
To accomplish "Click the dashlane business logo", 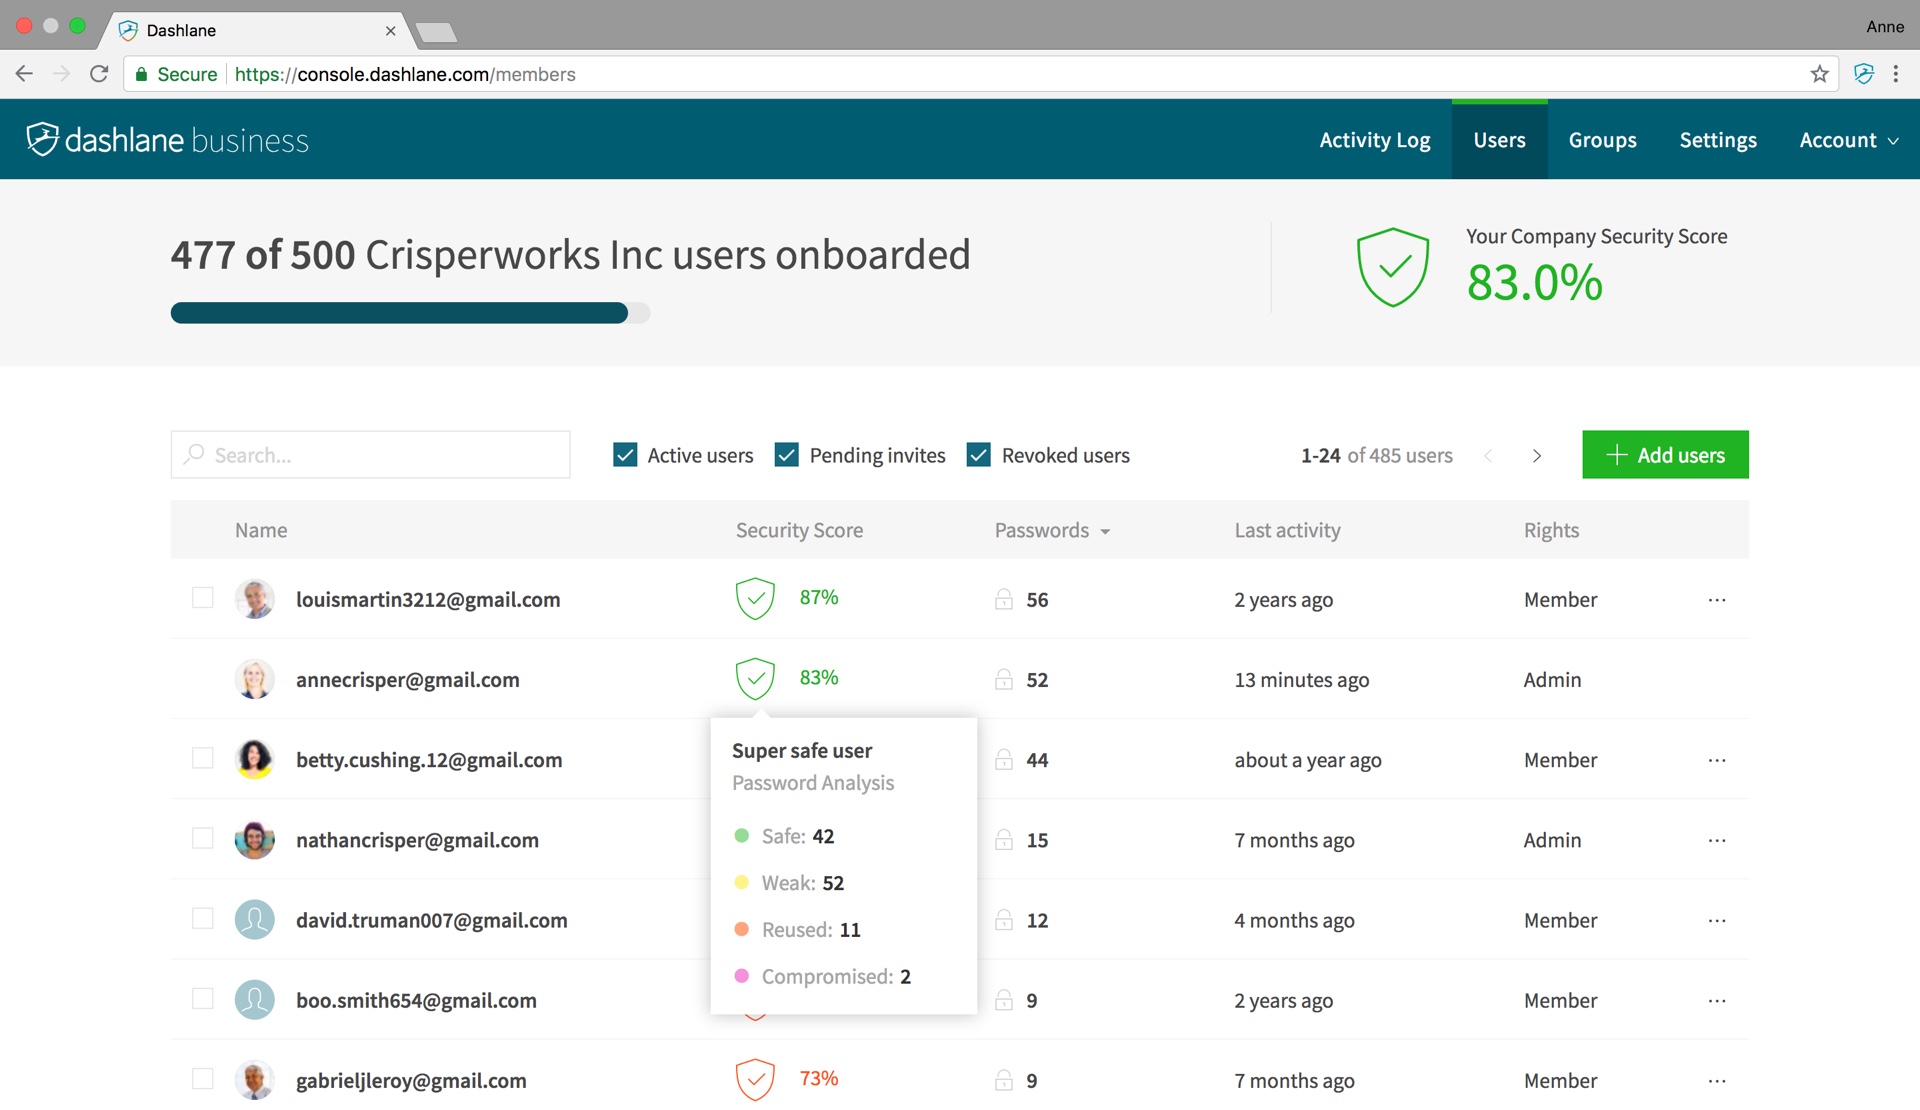I will [167, 140].
